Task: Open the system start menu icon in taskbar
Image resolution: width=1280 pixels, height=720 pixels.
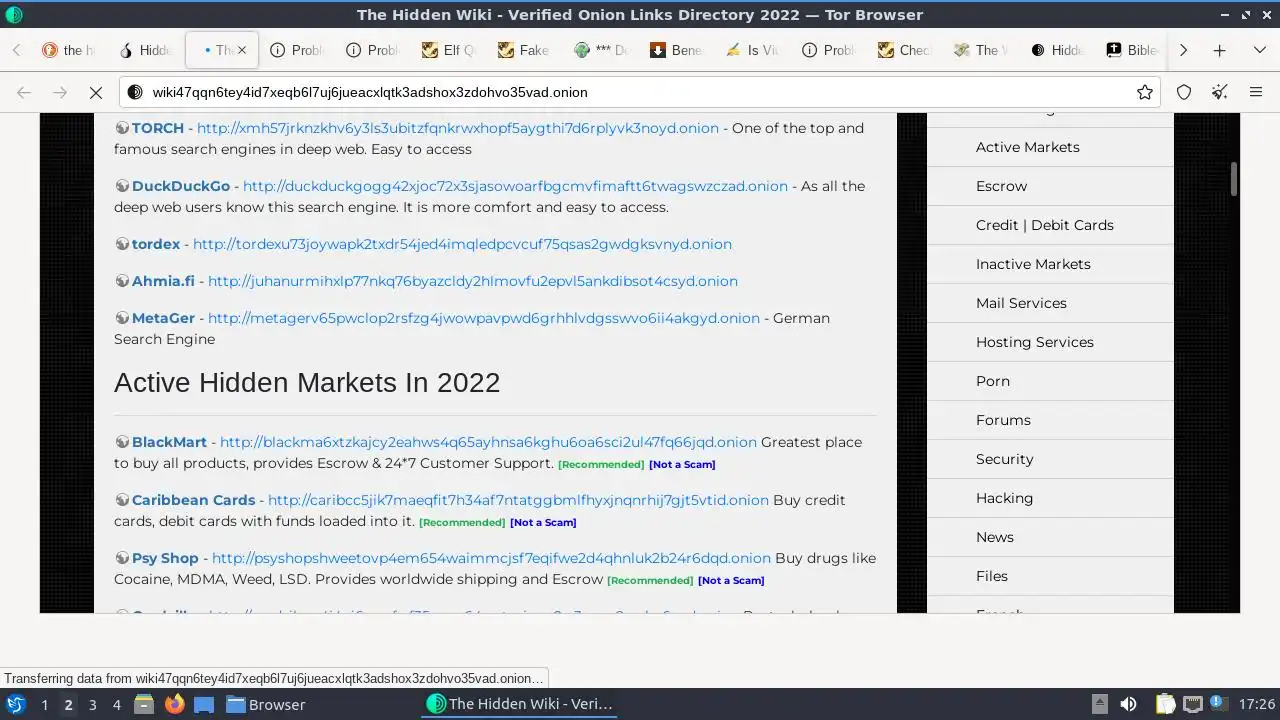Action: 16,704
